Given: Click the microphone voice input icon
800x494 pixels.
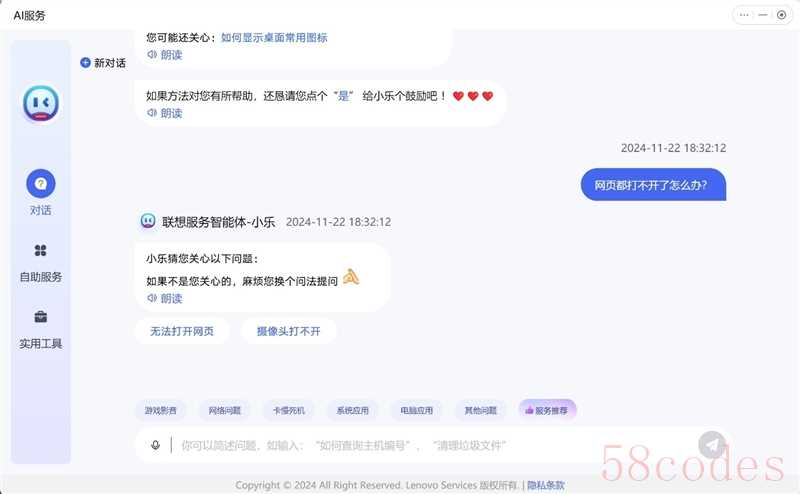Looking at the screenshot, I should pyautogui.click(x=156, y=445).
